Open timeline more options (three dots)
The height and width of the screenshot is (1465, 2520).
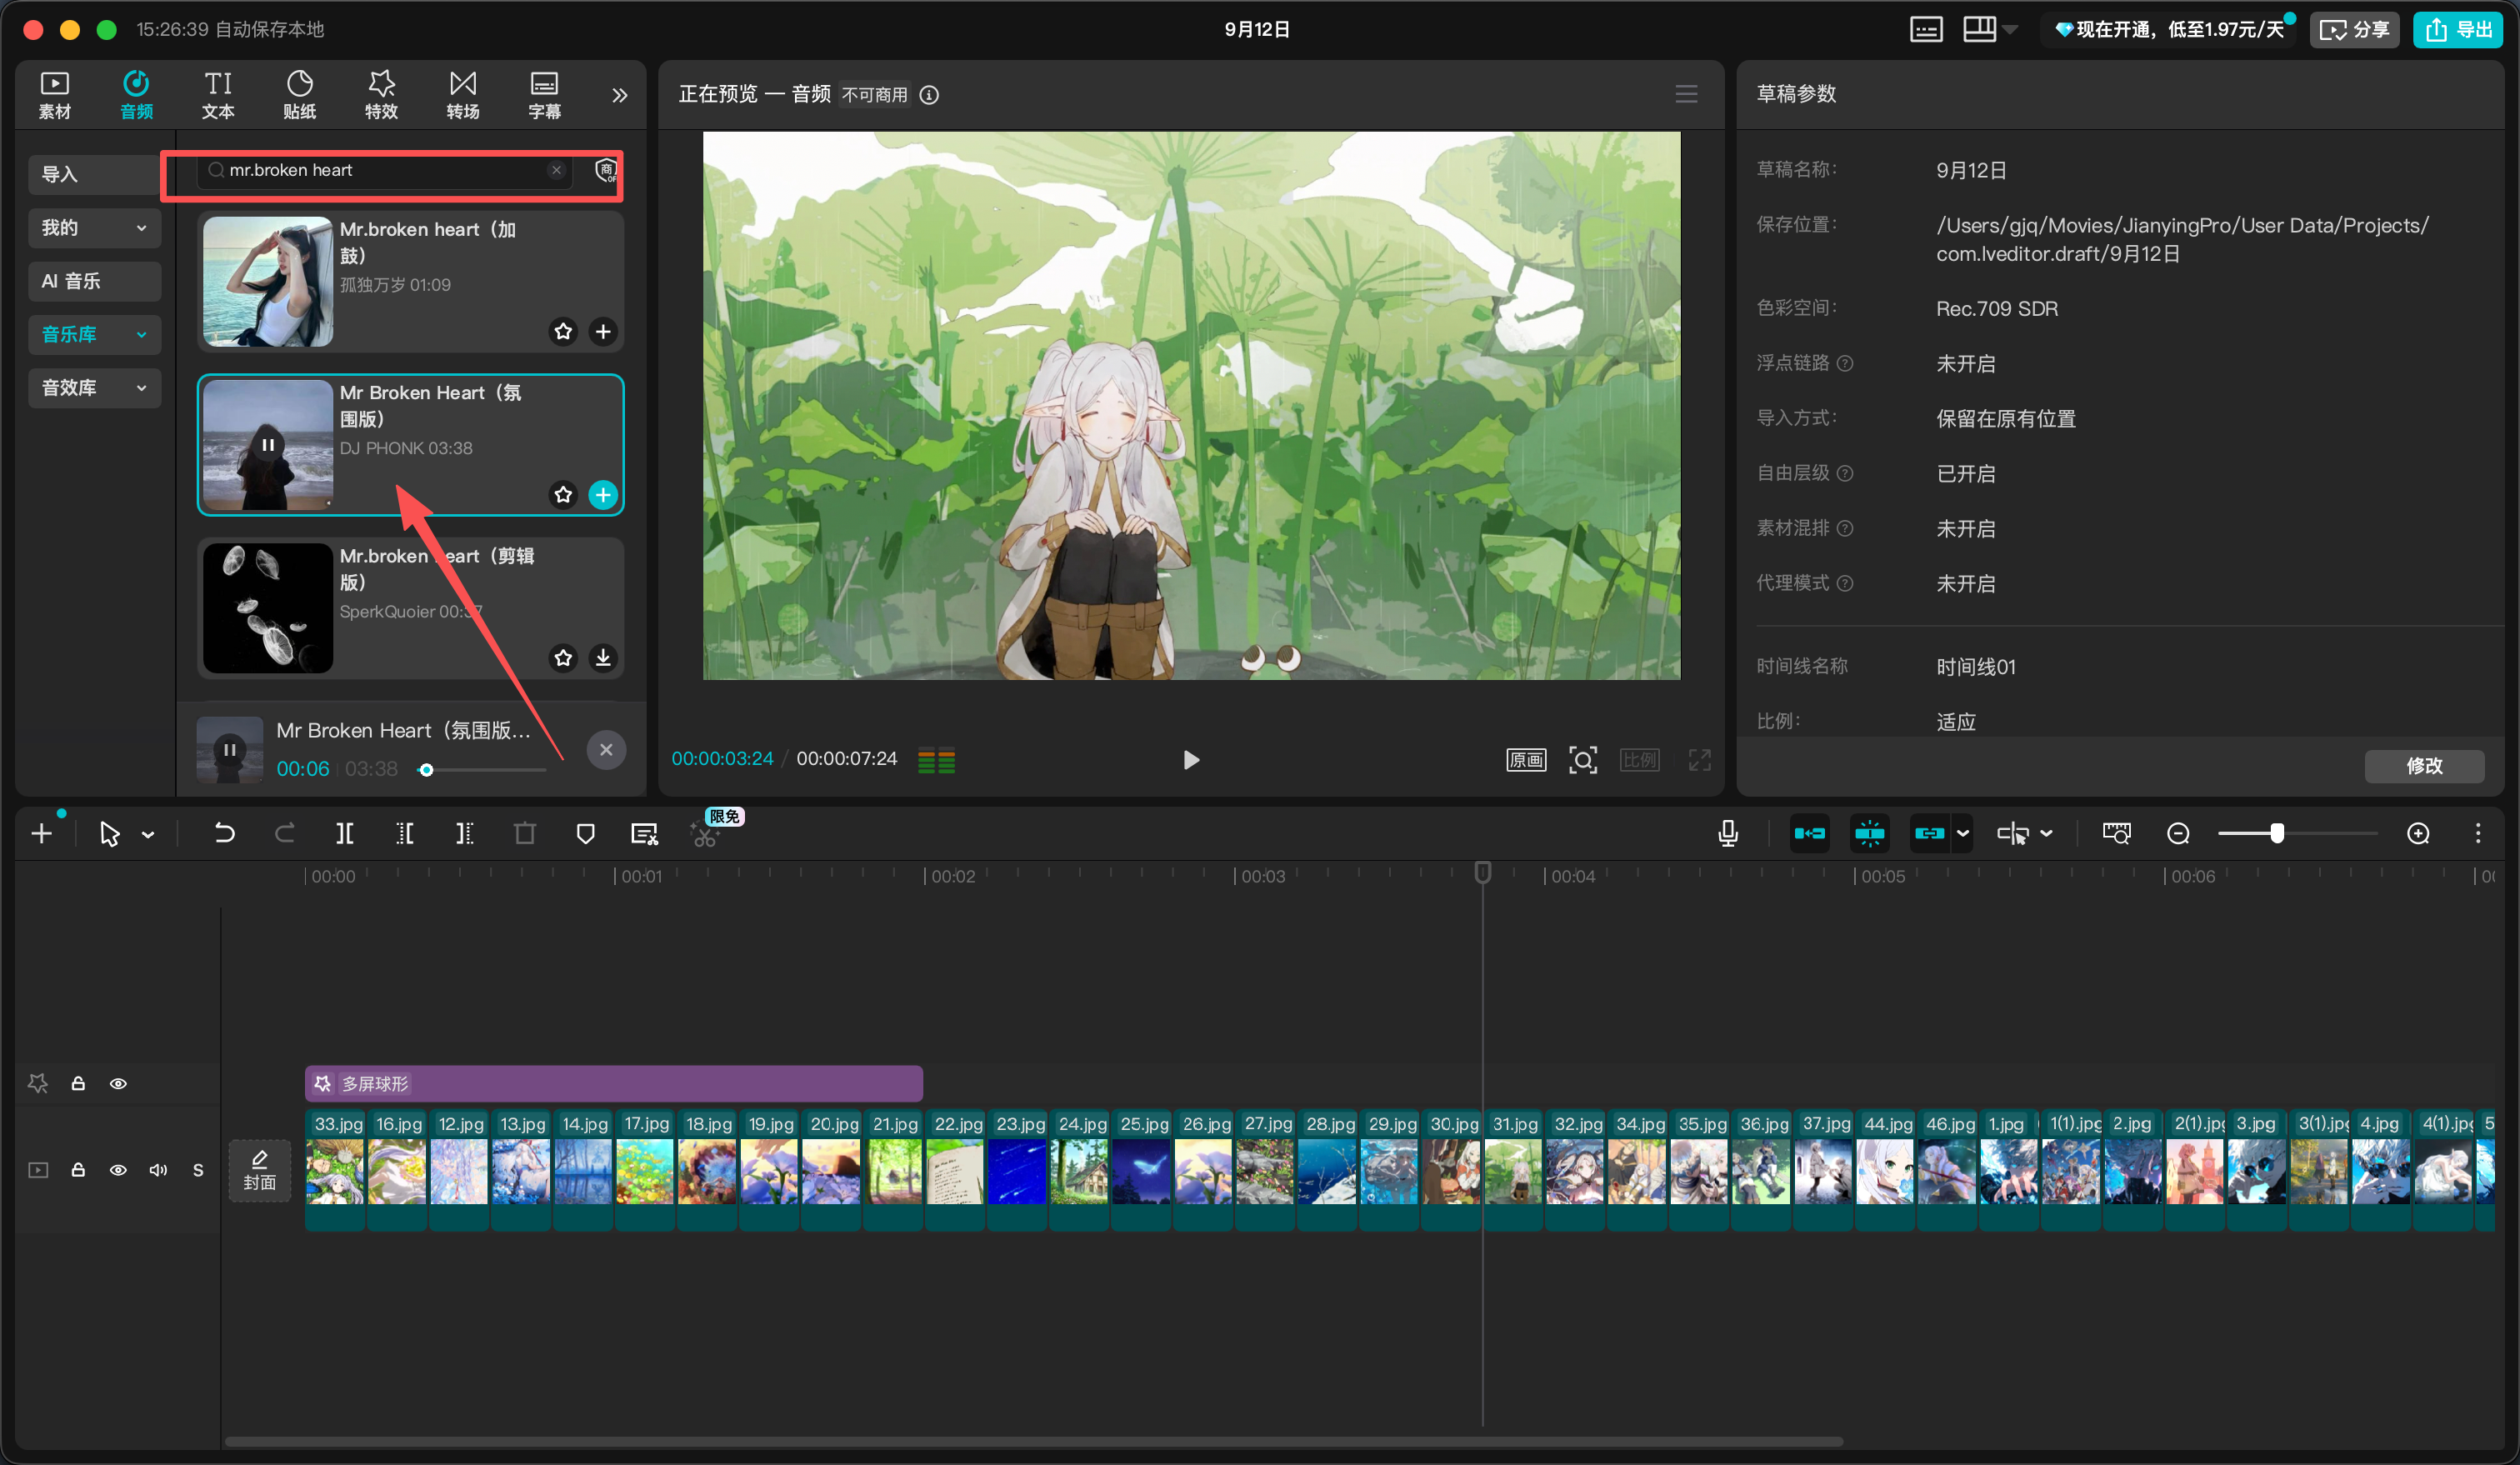point(2478,833)
